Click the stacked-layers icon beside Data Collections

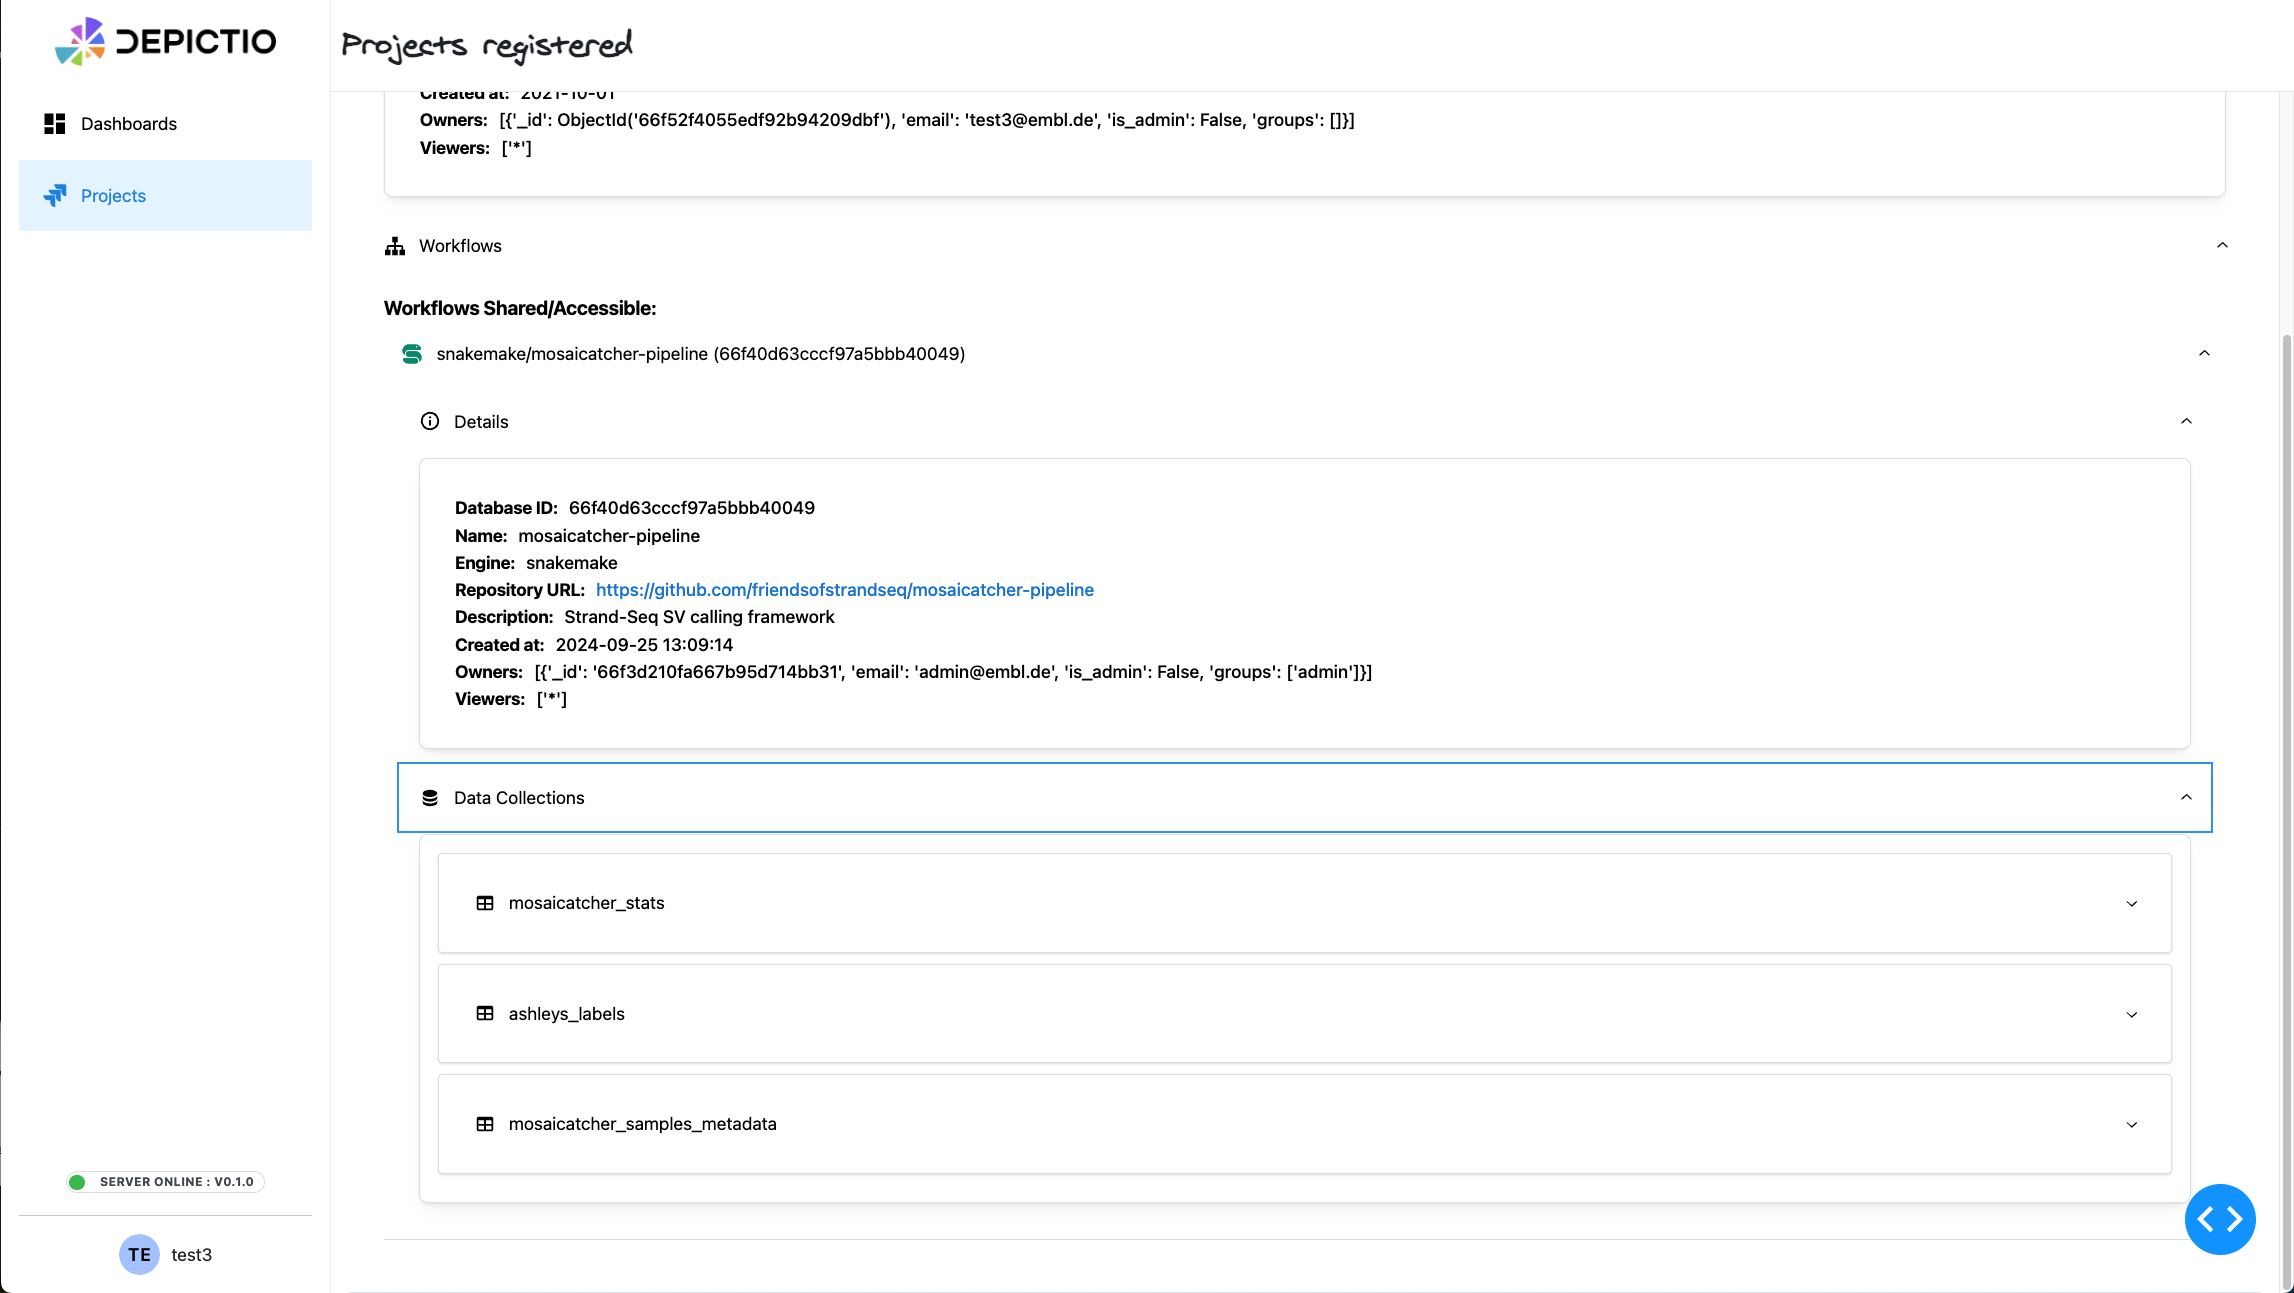430,797
